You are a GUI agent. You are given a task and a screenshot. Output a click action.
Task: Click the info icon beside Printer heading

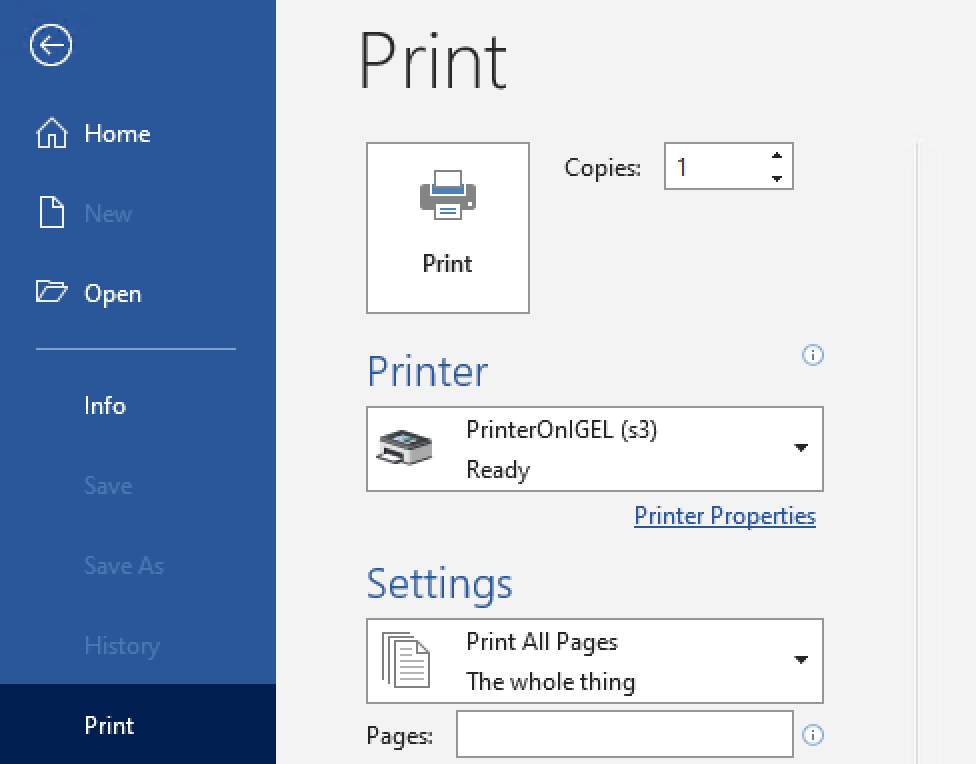pyautogui.click(x=813, y=355)
